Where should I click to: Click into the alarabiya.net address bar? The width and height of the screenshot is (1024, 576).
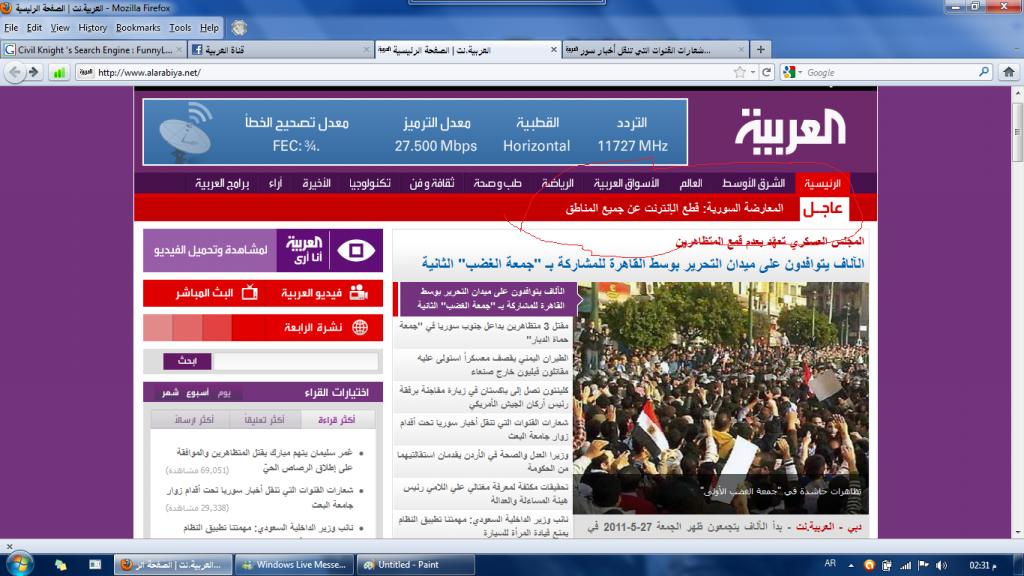point(400,72)
